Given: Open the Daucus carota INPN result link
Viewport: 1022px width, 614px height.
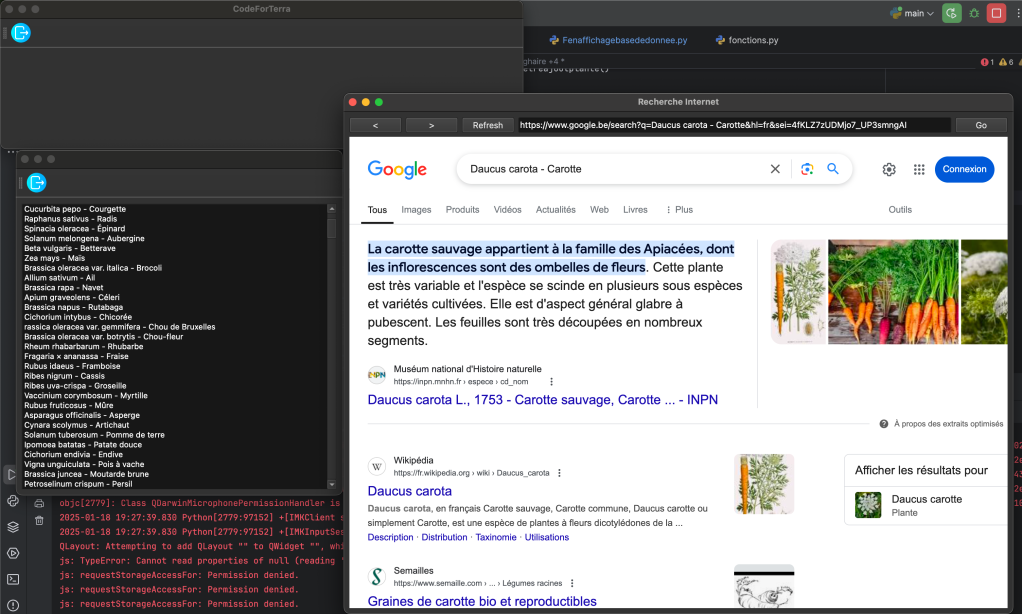Looking at the screenshot, I should (543, 400).
